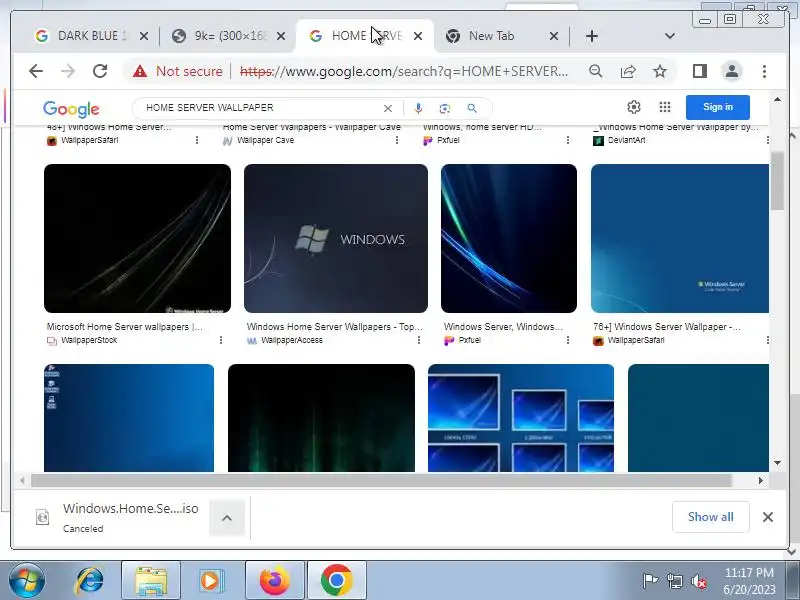The image size is (800, 600).
Task: Open the Google apps grid
Action: click(x=664, y=107)
